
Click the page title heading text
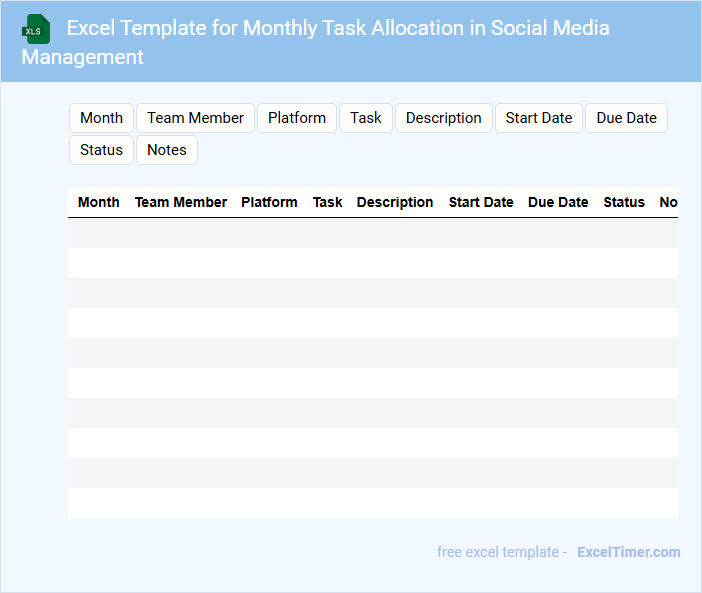click(338, 28)
